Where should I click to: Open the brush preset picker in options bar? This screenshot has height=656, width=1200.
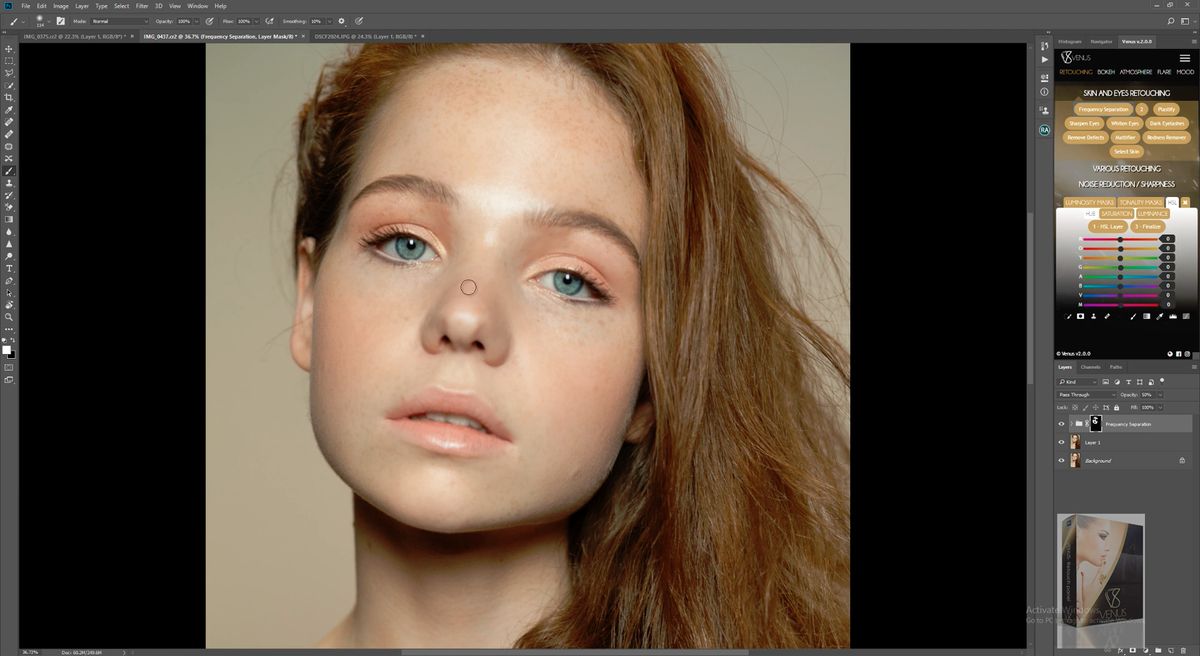coord(40,20)
